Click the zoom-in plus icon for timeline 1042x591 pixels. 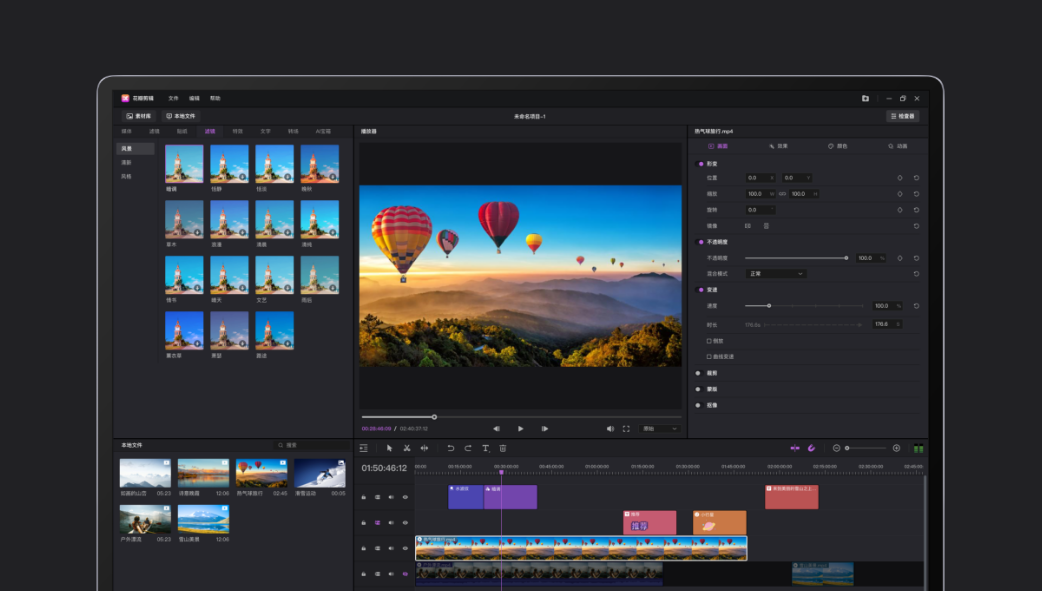click(x=896, y=448)
